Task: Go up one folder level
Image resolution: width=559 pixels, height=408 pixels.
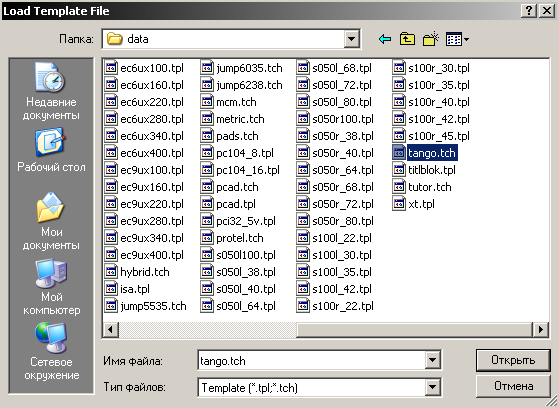Action: click(x=407, y=39)
